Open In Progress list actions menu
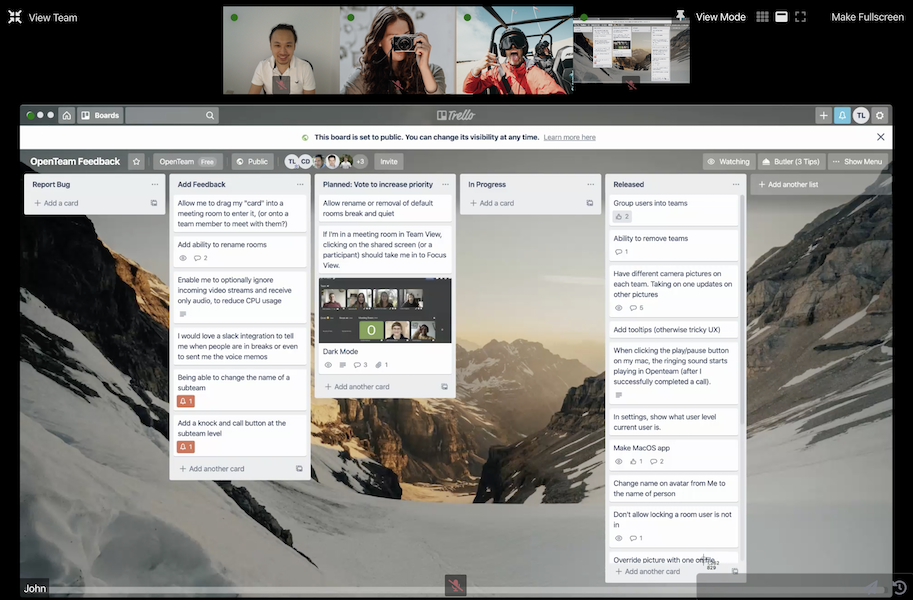The image size is (913, 600). coord(590,184)
